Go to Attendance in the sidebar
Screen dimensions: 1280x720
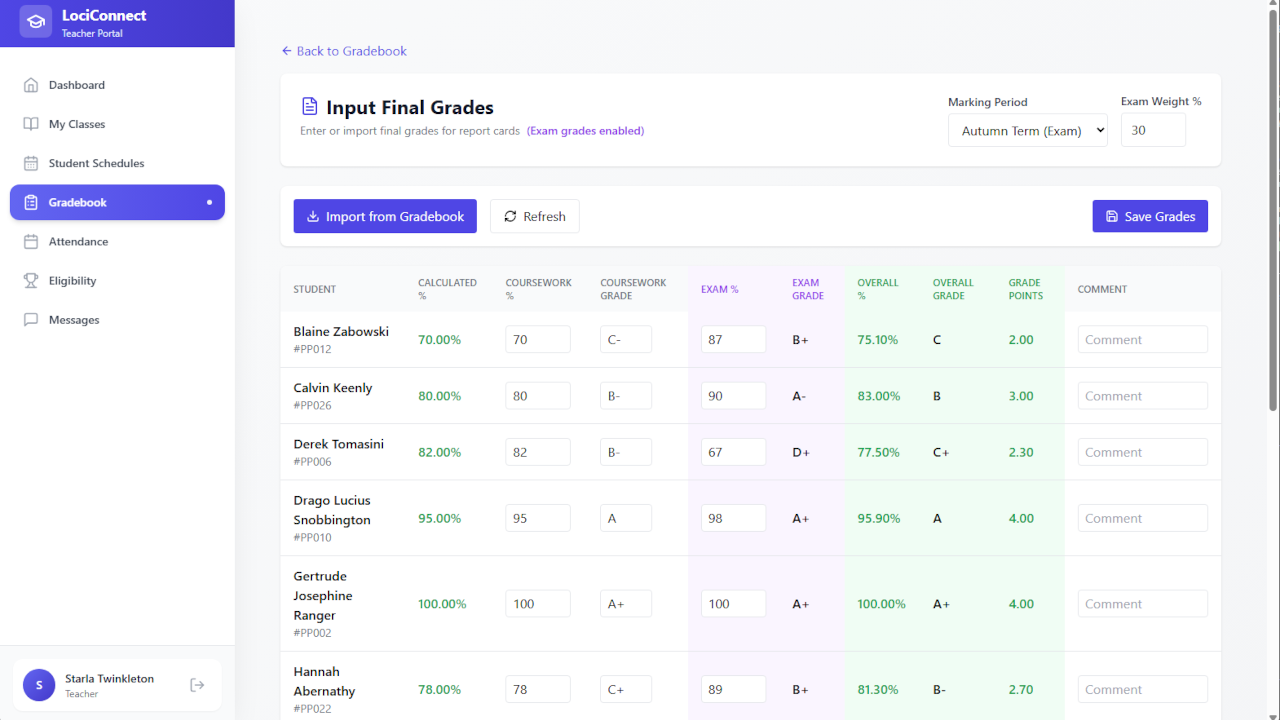78,242
